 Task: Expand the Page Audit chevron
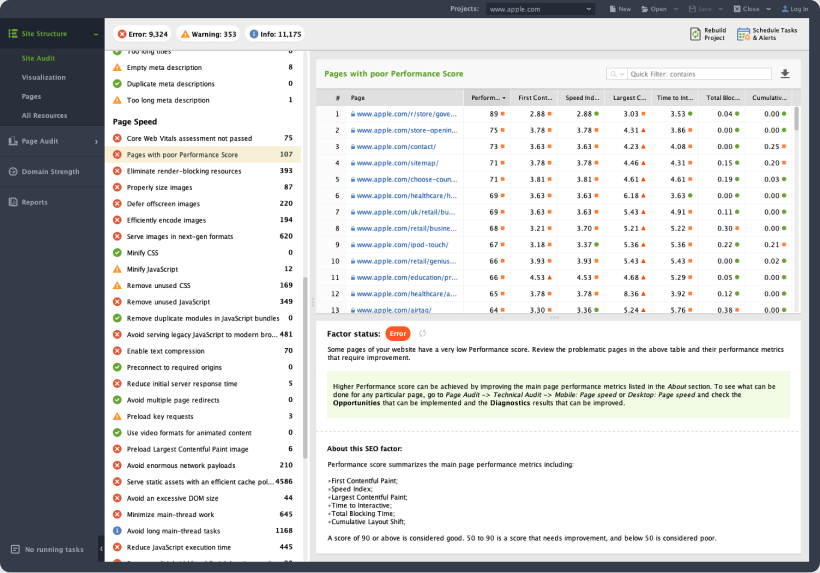[x=96, y=142]
